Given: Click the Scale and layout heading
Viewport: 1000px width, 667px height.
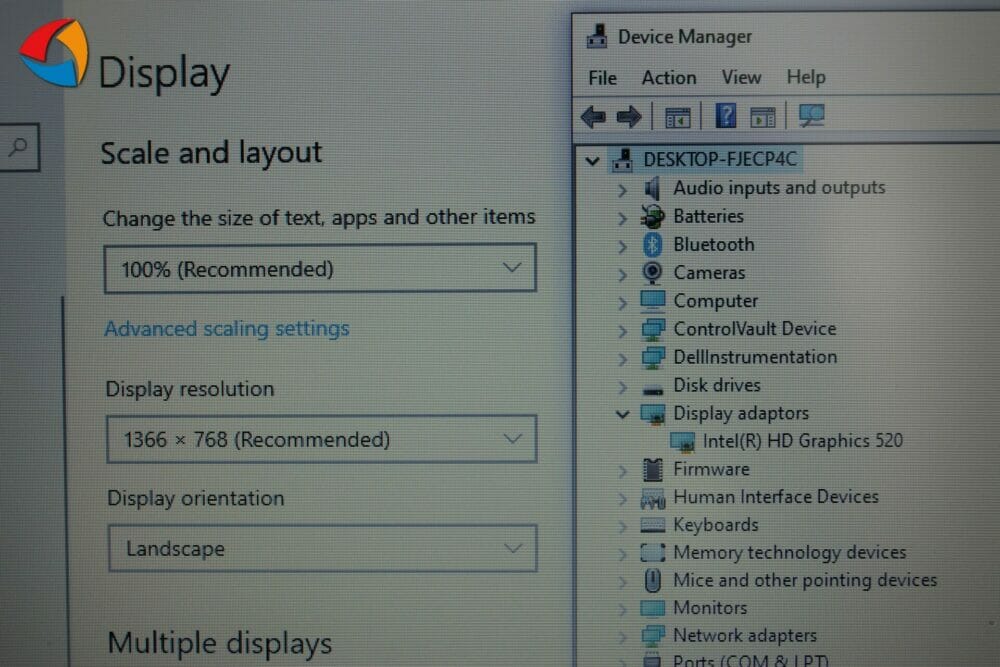Looking at the screenshot, I should [211, 153].
